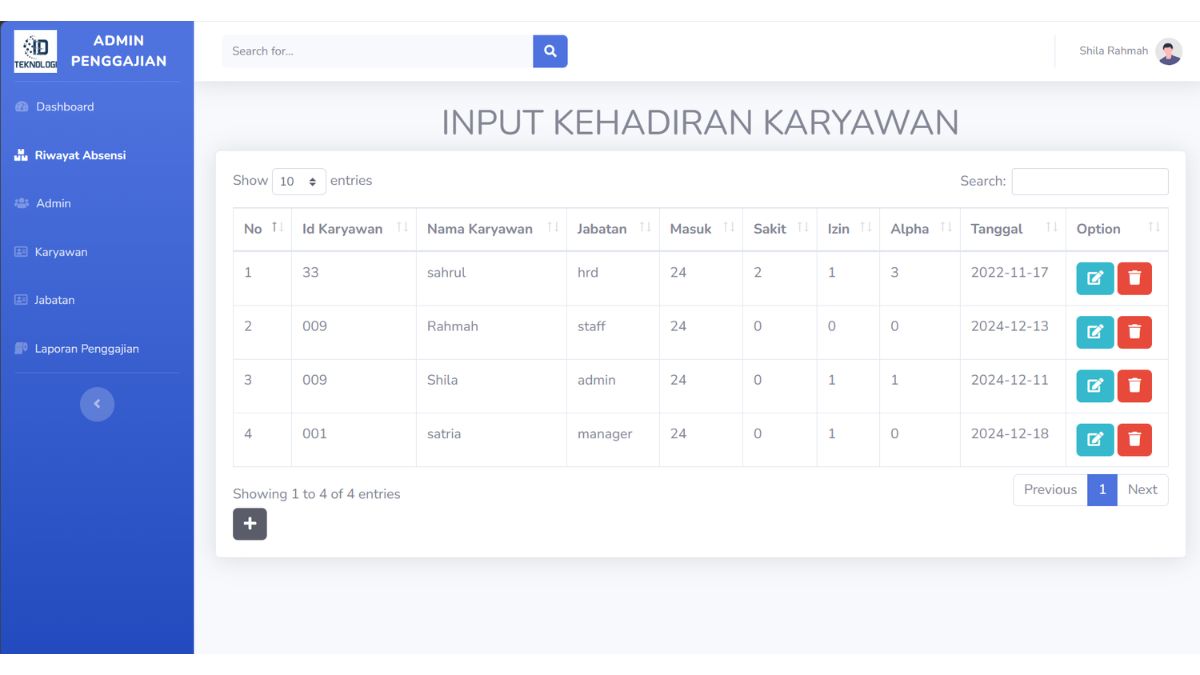Click the name cell Rahmah
The width and height of the screenshot is (1200, 675).
coord(452,326)
